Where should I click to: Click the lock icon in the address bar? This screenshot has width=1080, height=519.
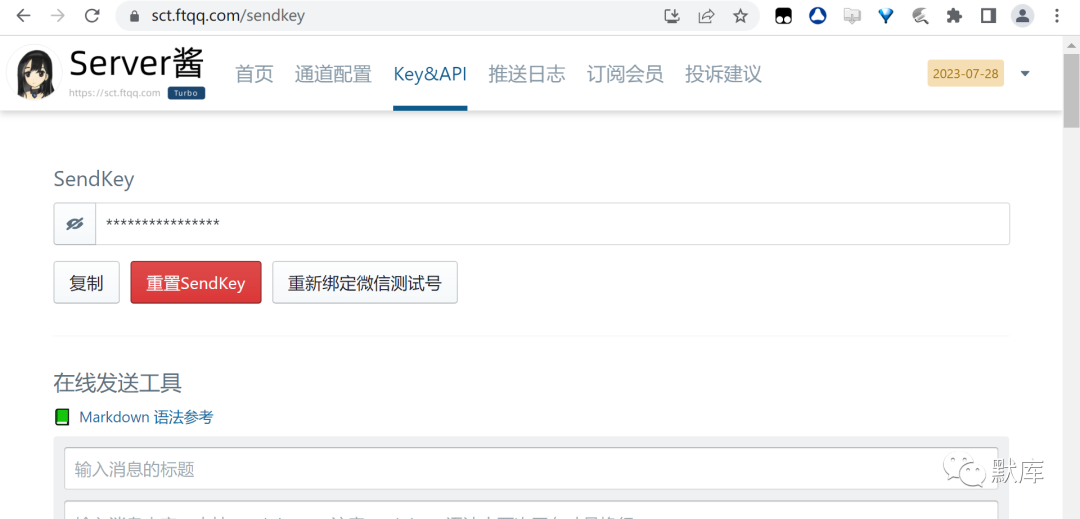(x=135, y=16)
